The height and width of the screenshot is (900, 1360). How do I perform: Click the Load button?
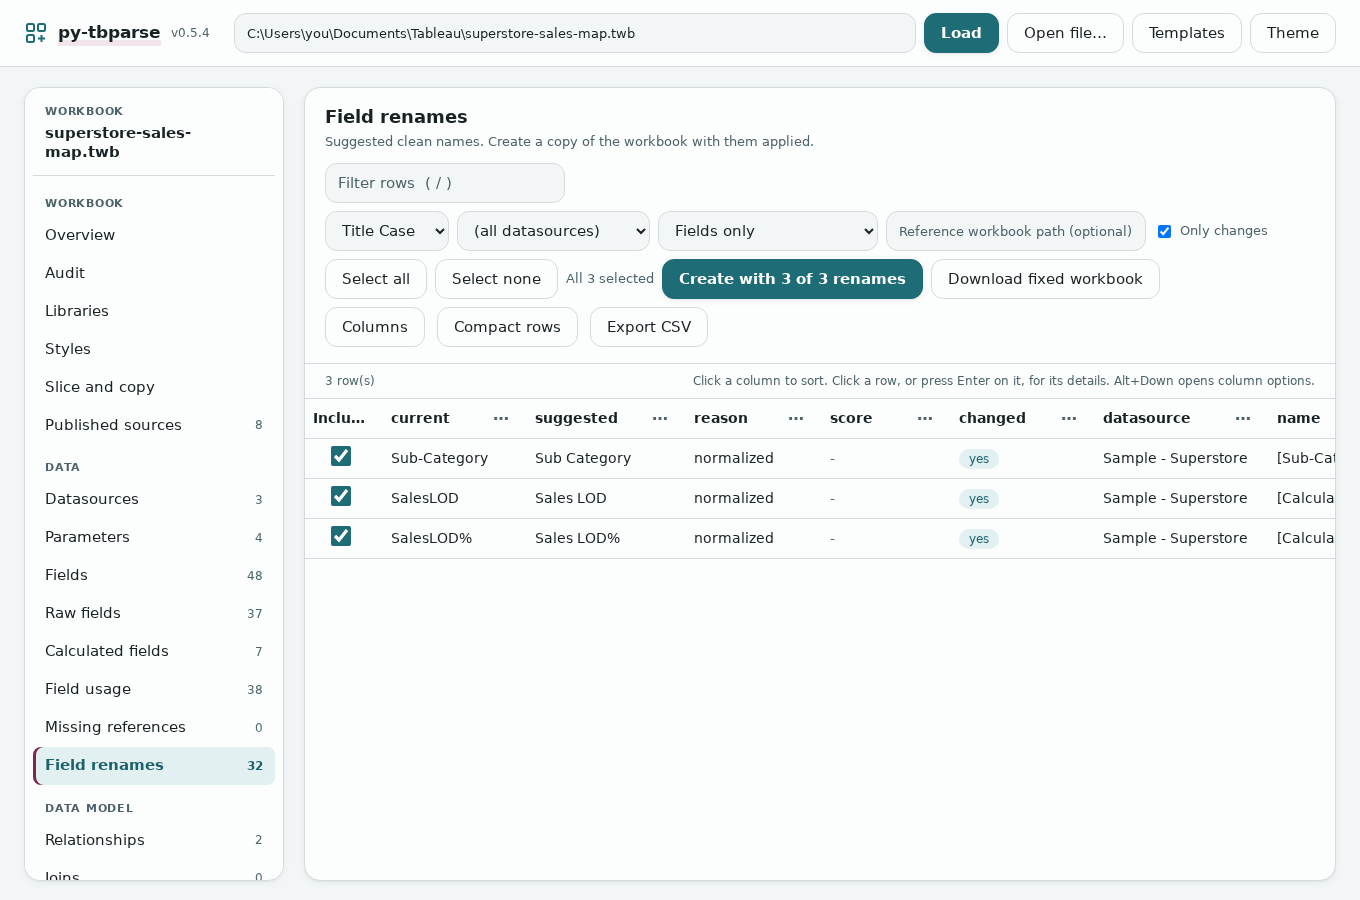(x=961, y=33)
